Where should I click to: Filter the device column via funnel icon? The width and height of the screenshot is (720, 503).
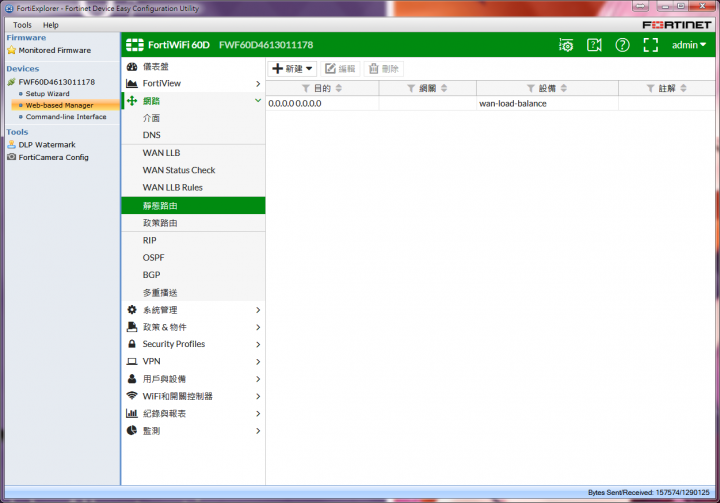[530, 88]
